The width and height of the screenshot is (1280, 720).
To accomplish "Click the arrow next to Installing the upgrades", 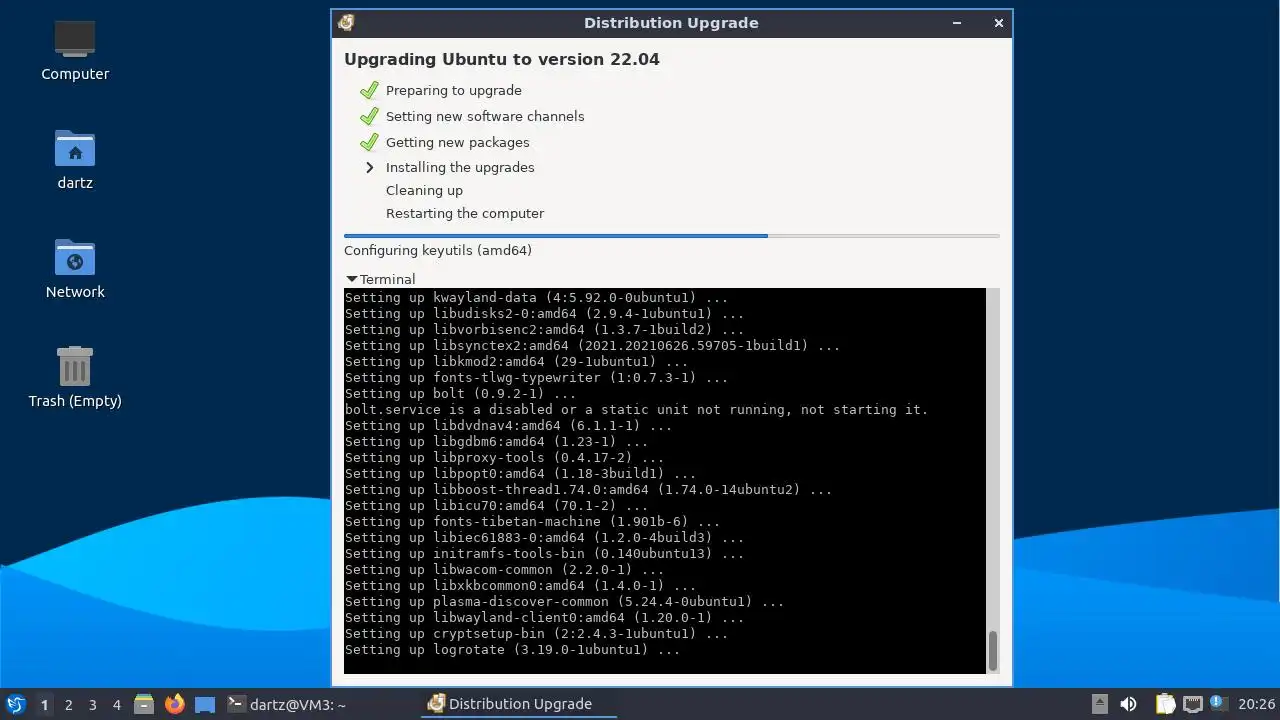I will click(369, 167).
